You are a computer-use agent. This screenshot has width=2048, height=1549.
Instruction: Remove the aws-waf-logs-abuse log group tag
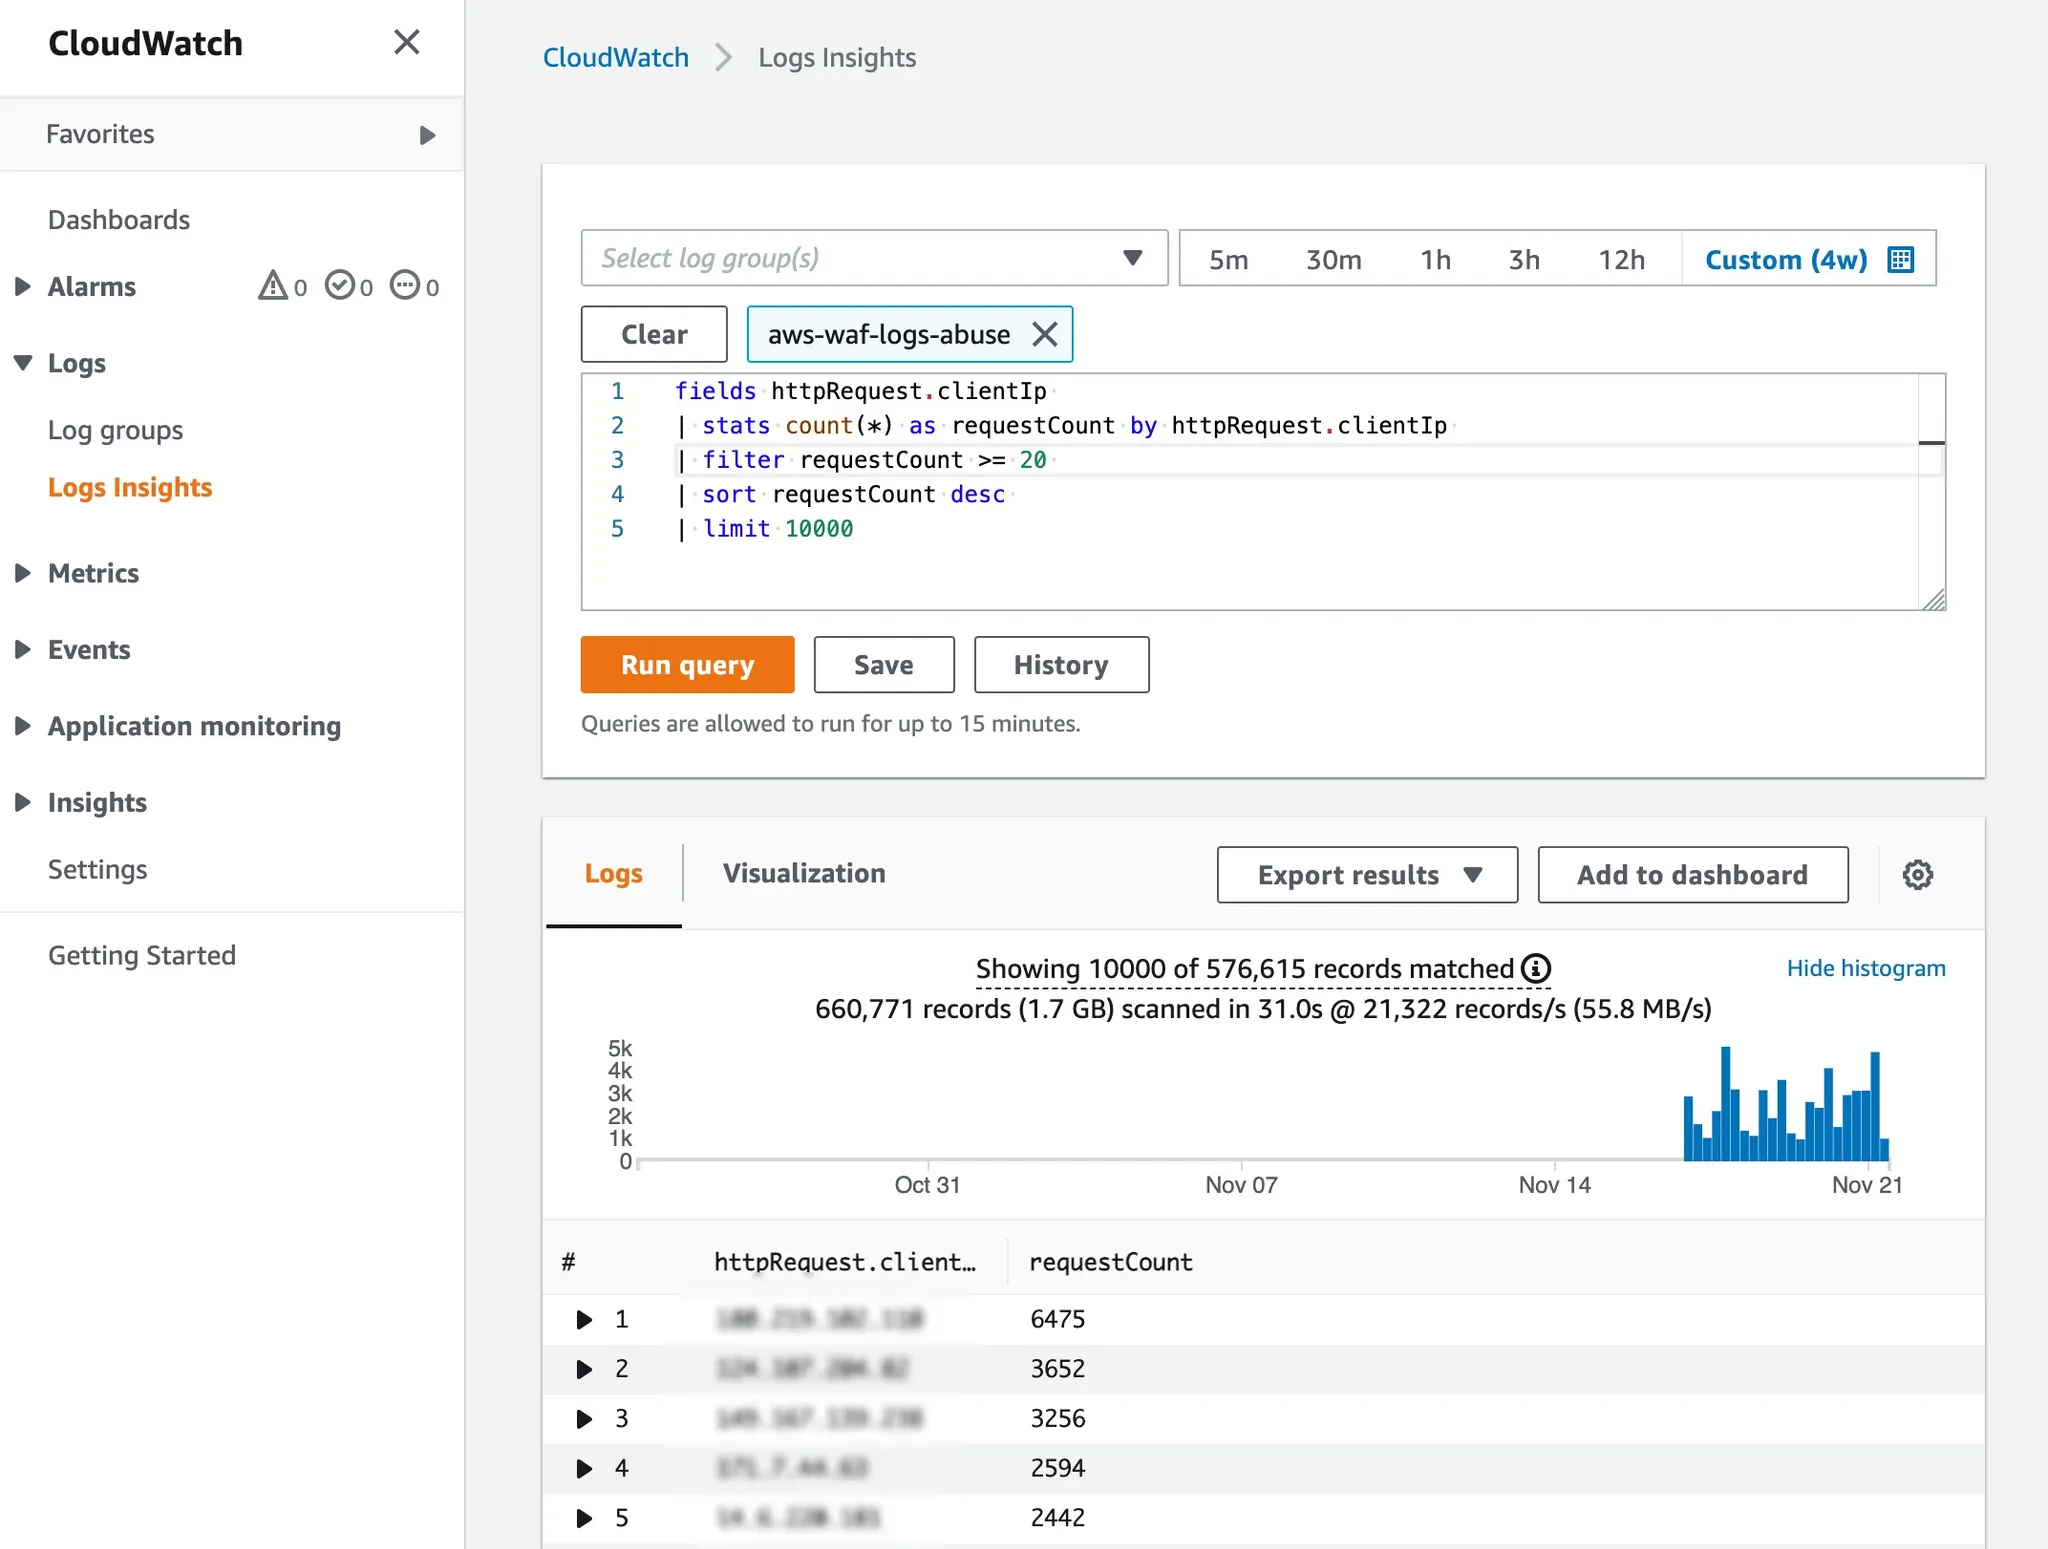click(x=1044, y=334)
